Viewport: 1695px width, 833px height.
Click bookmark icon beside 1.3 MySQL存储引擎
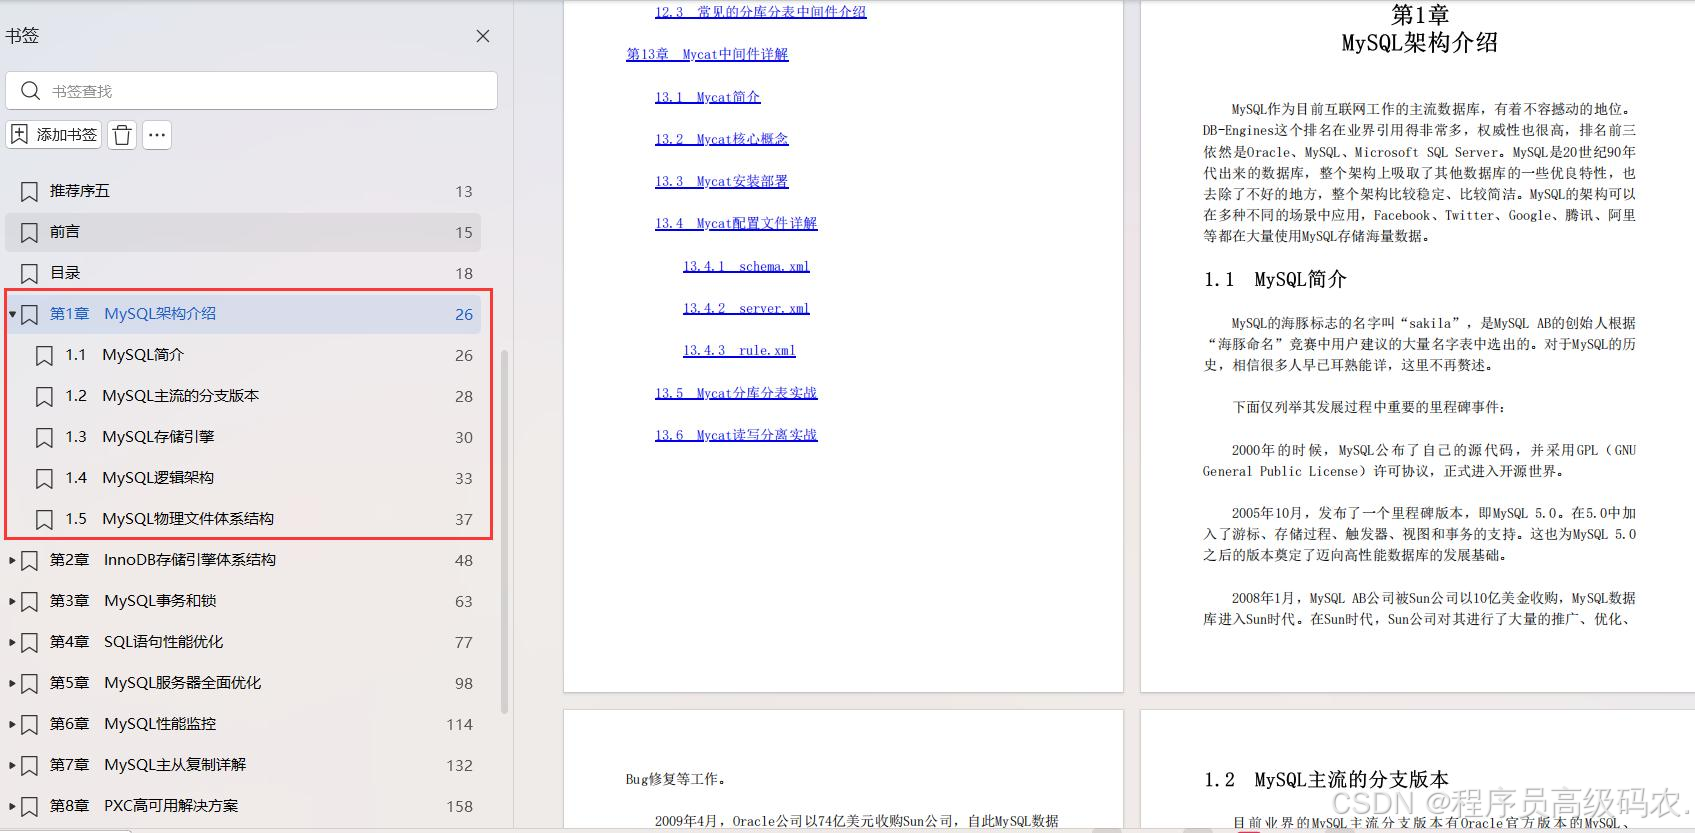click(x=44, y=437)
